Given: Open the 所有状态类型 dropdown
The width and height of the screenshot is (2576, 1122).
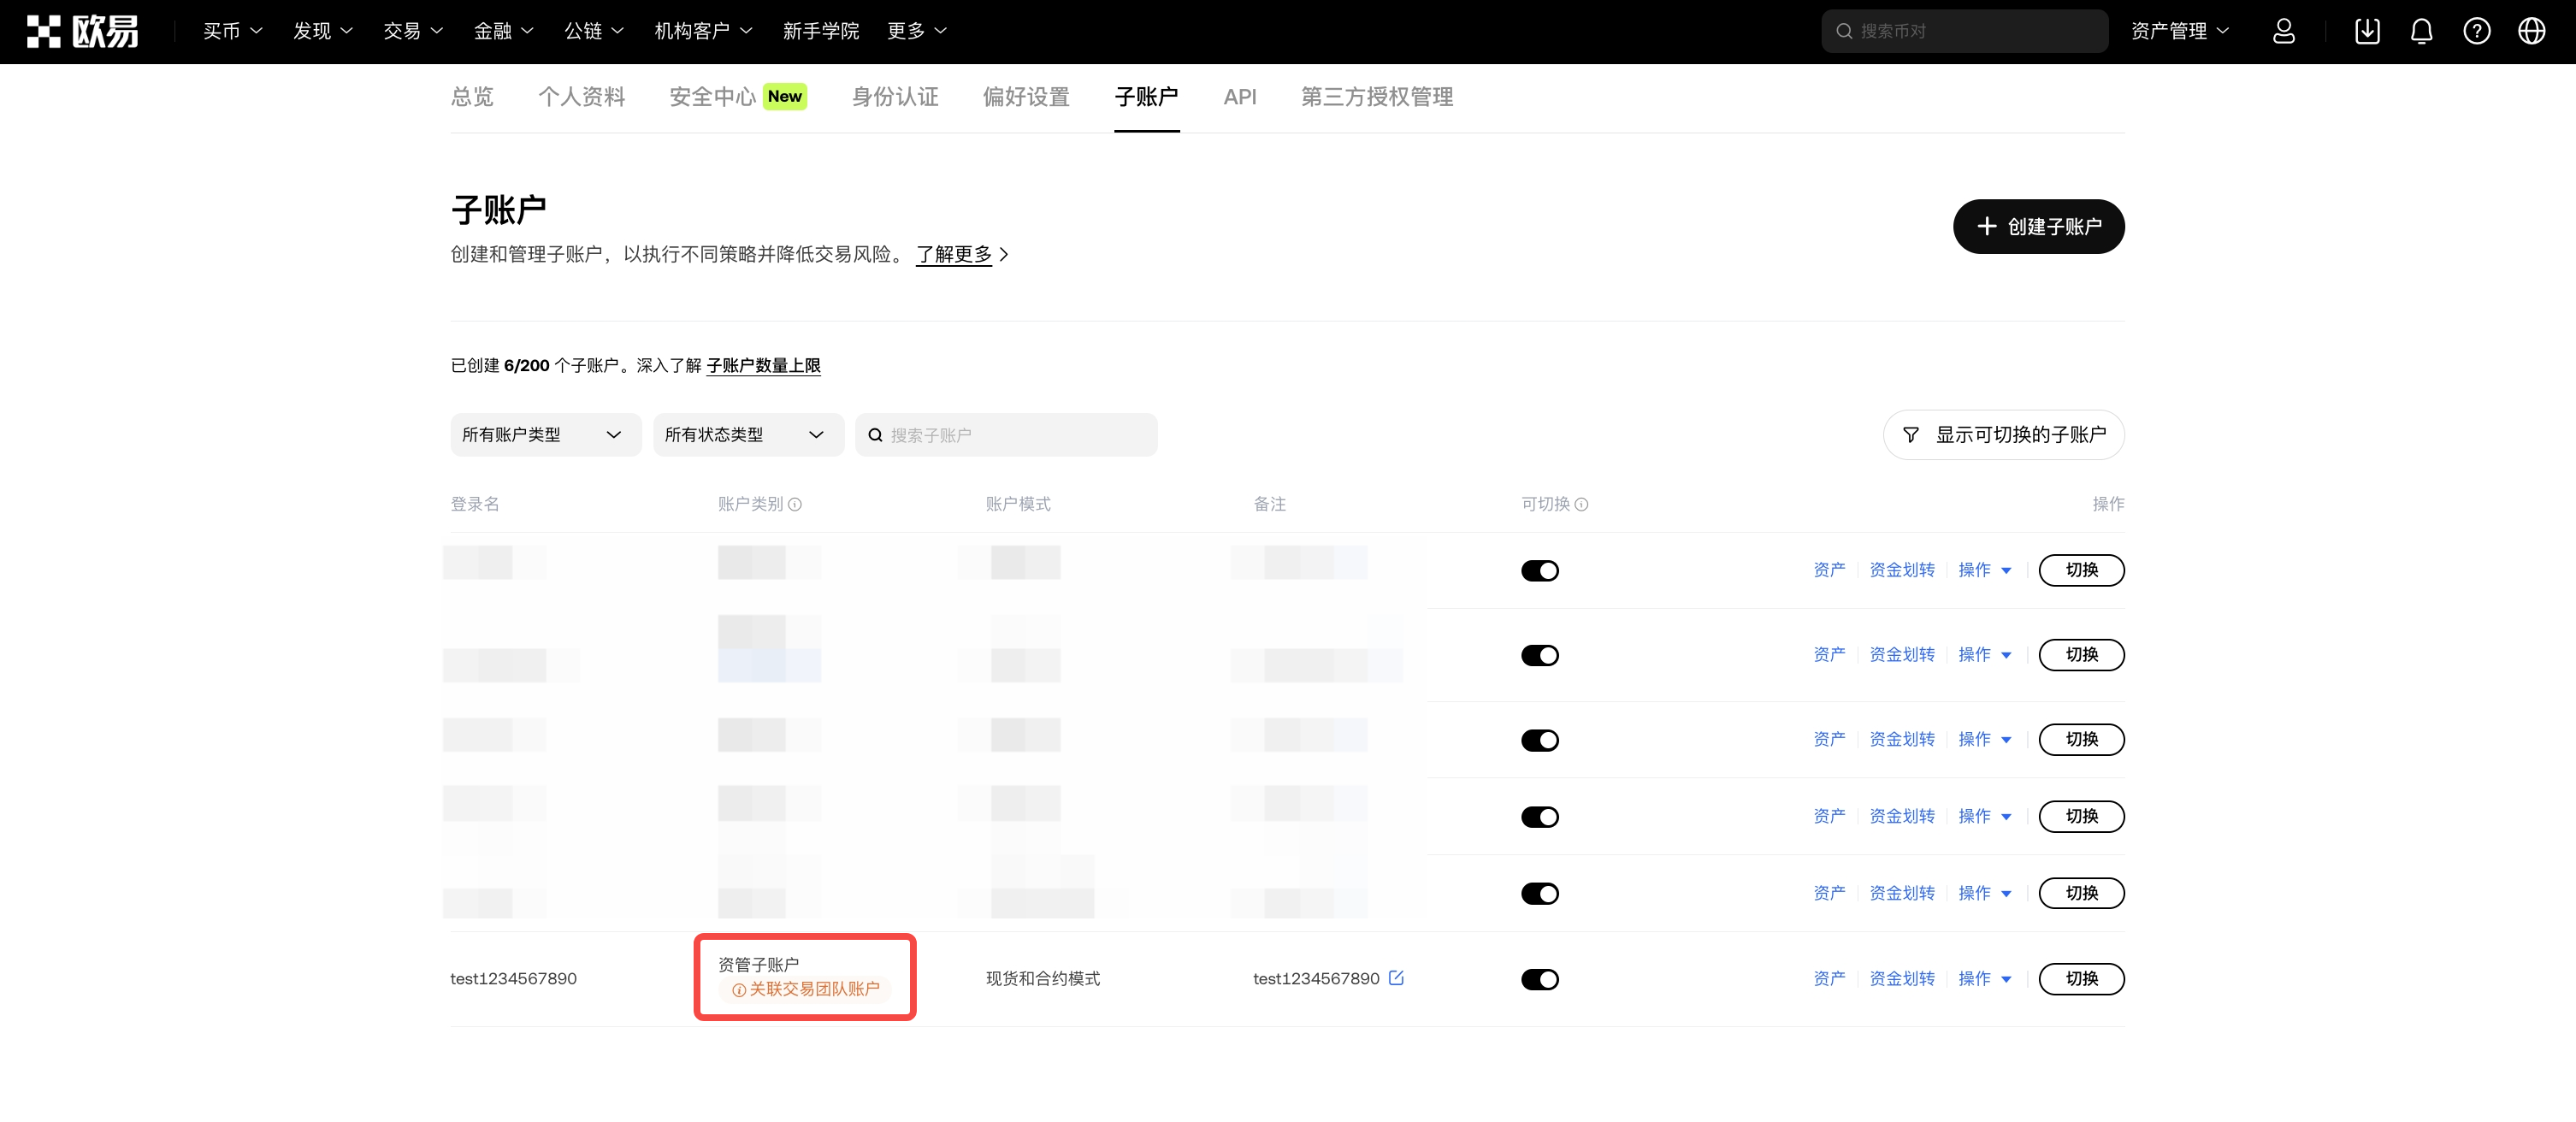Looking at the screenshot, I should (747, 435).
